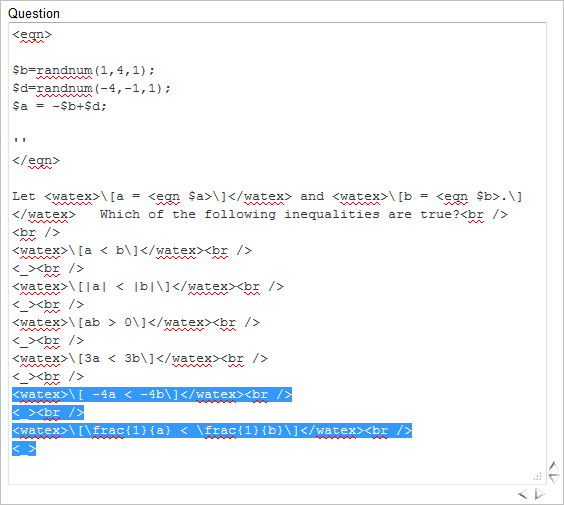Image resolution: width=564 pixels, height=505 pixels.
Task: Click the empty quotes '' line in eqn block
Action: point(20,140)
